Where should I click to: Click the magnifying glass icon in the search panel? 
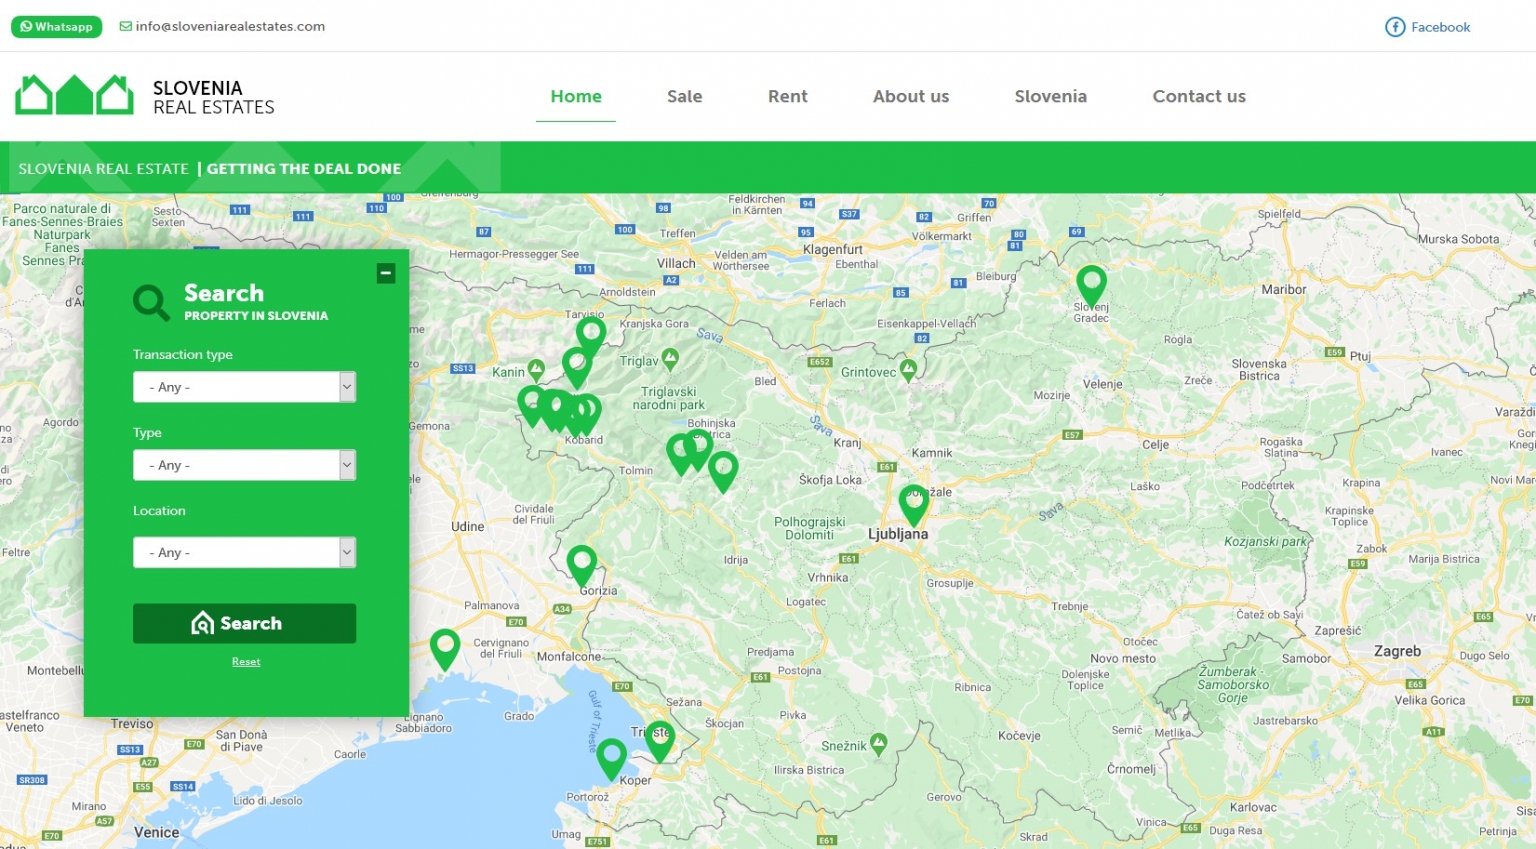pyautogui.click(x=150, y=302)
